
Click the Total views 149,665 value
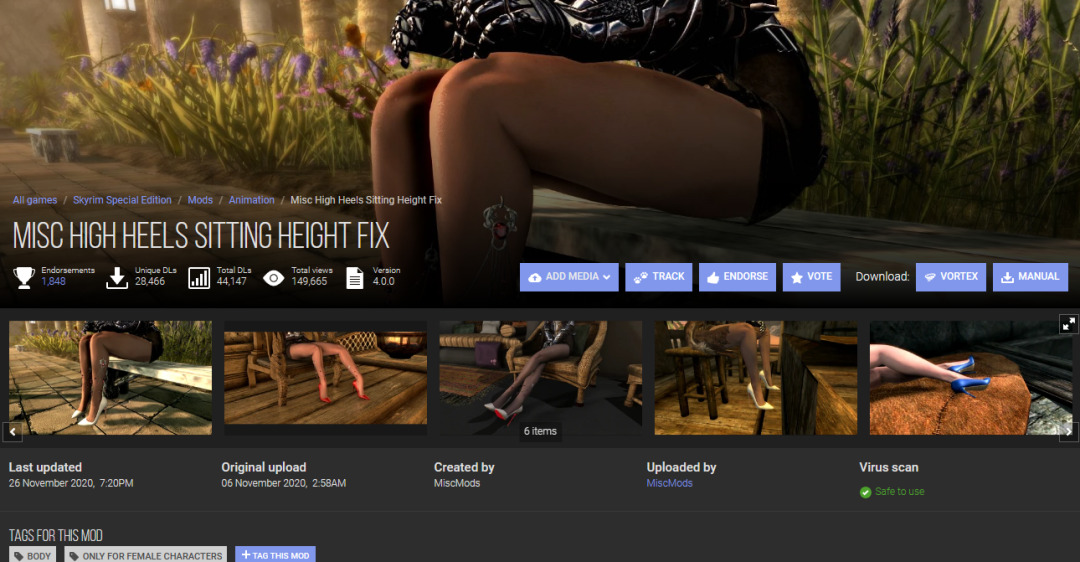coord(309,282)
